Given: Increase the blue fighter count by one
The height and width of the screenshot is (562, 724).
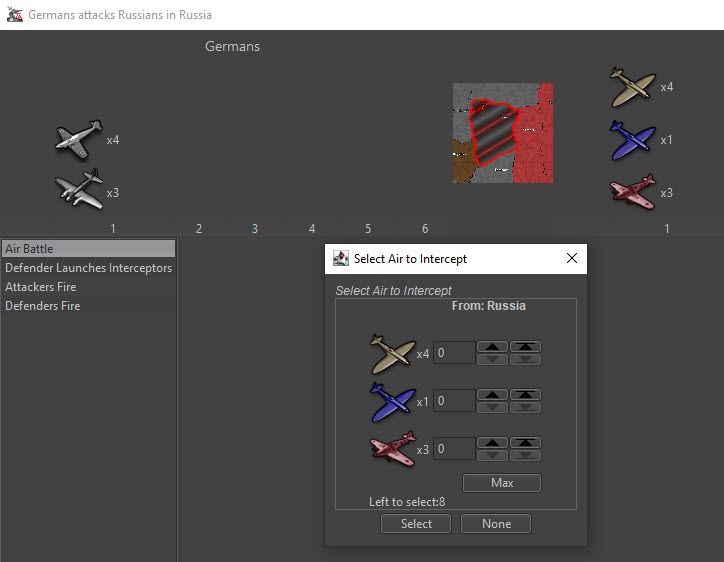Looking at the screenshot, I should click(x=490, y=395).
